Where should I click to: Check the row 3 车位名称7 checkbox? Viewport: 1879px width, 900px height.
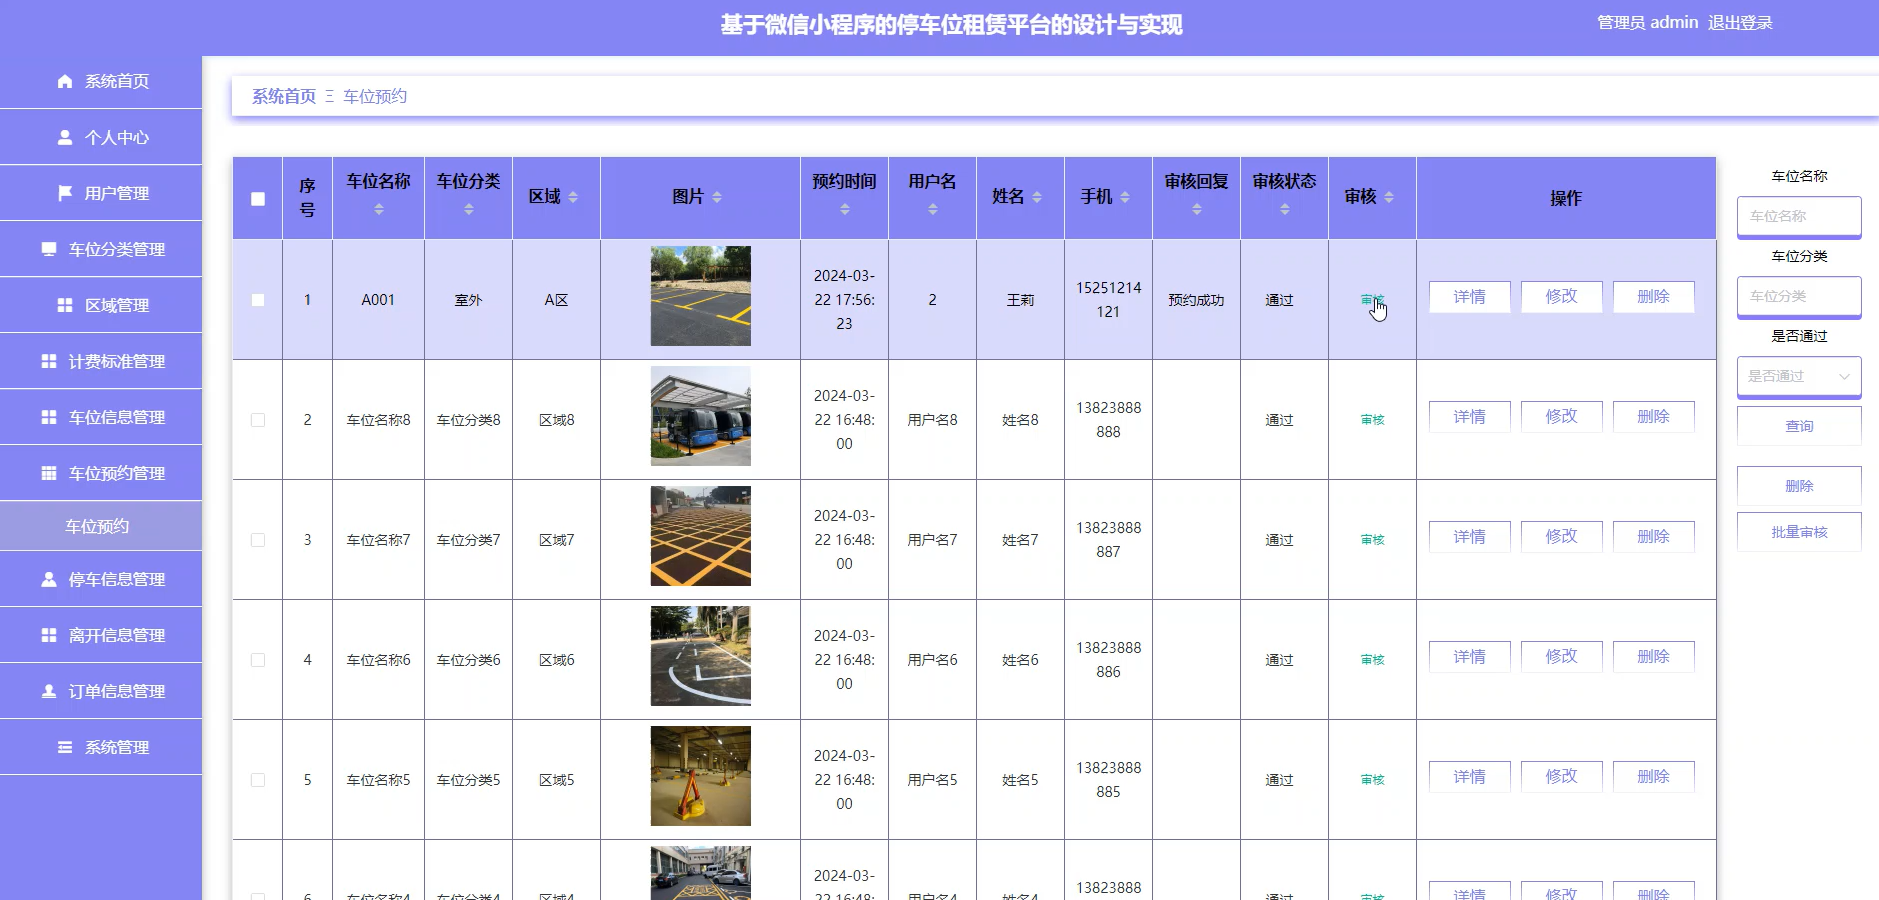pos(258,540)
